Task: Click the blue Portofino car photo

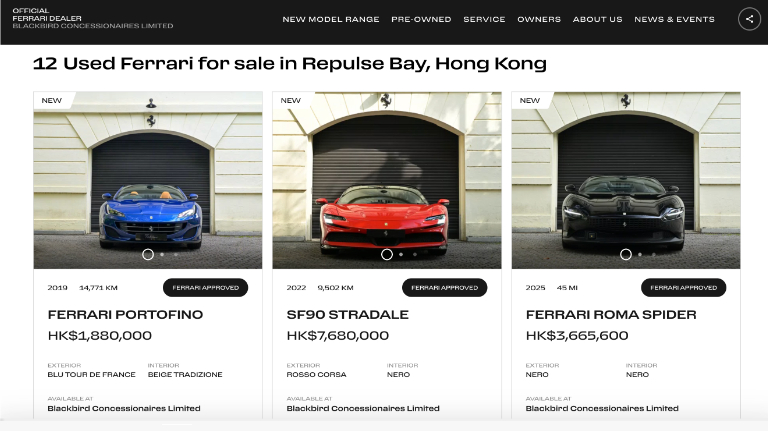Action: (x=148, y=180)
